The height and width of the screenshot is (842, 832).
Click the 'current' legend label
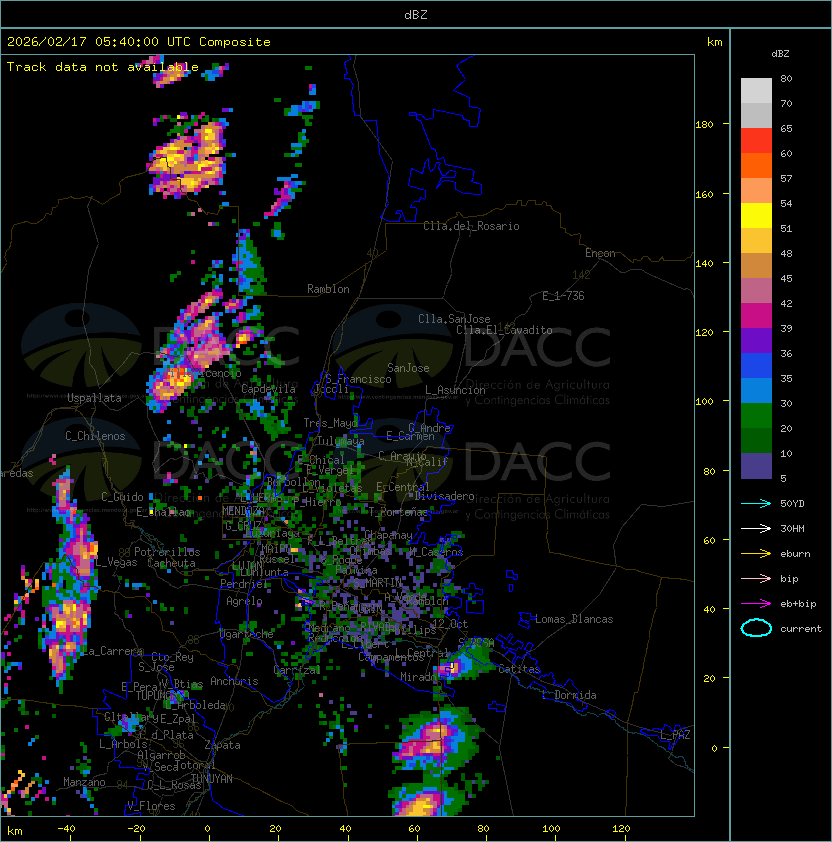point(801,629)
